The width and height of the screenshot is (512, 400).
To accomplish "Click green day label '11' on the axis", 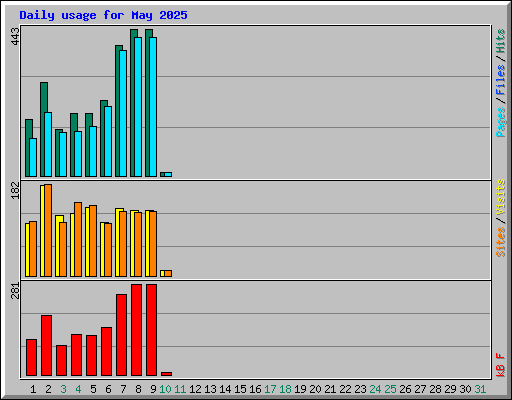I will pos(180,389).
